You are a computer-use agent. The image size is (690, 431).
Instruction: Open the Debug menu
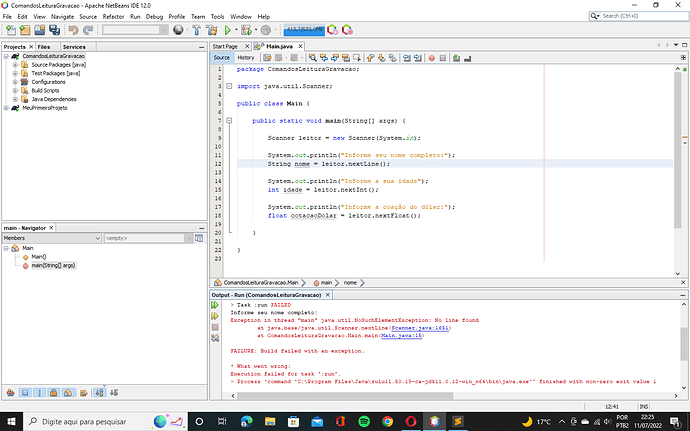click(154, 17)
